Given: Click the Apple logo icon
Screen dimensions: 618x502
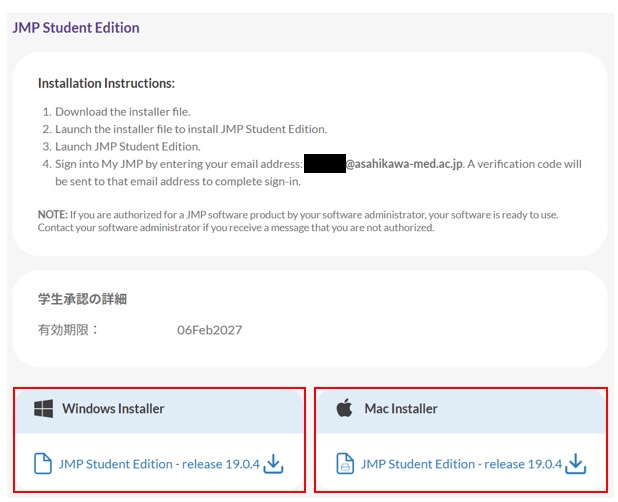Looking at the screenshot, I should pyautogui.click(x=344, y=408).
